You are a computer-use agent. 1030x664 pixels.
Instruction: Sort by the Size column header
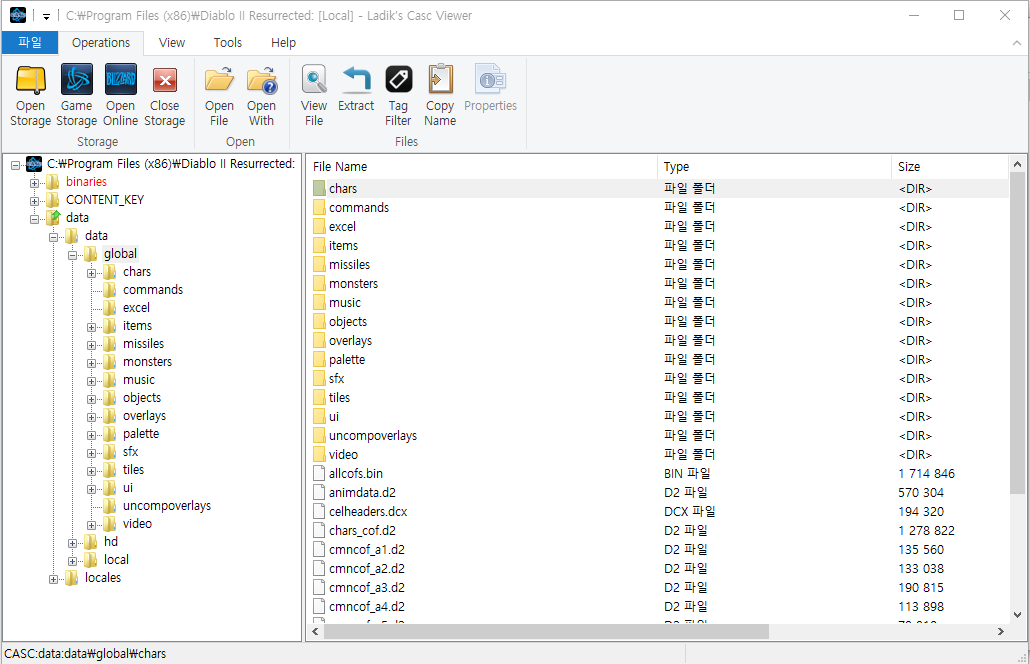click(950, 167)
